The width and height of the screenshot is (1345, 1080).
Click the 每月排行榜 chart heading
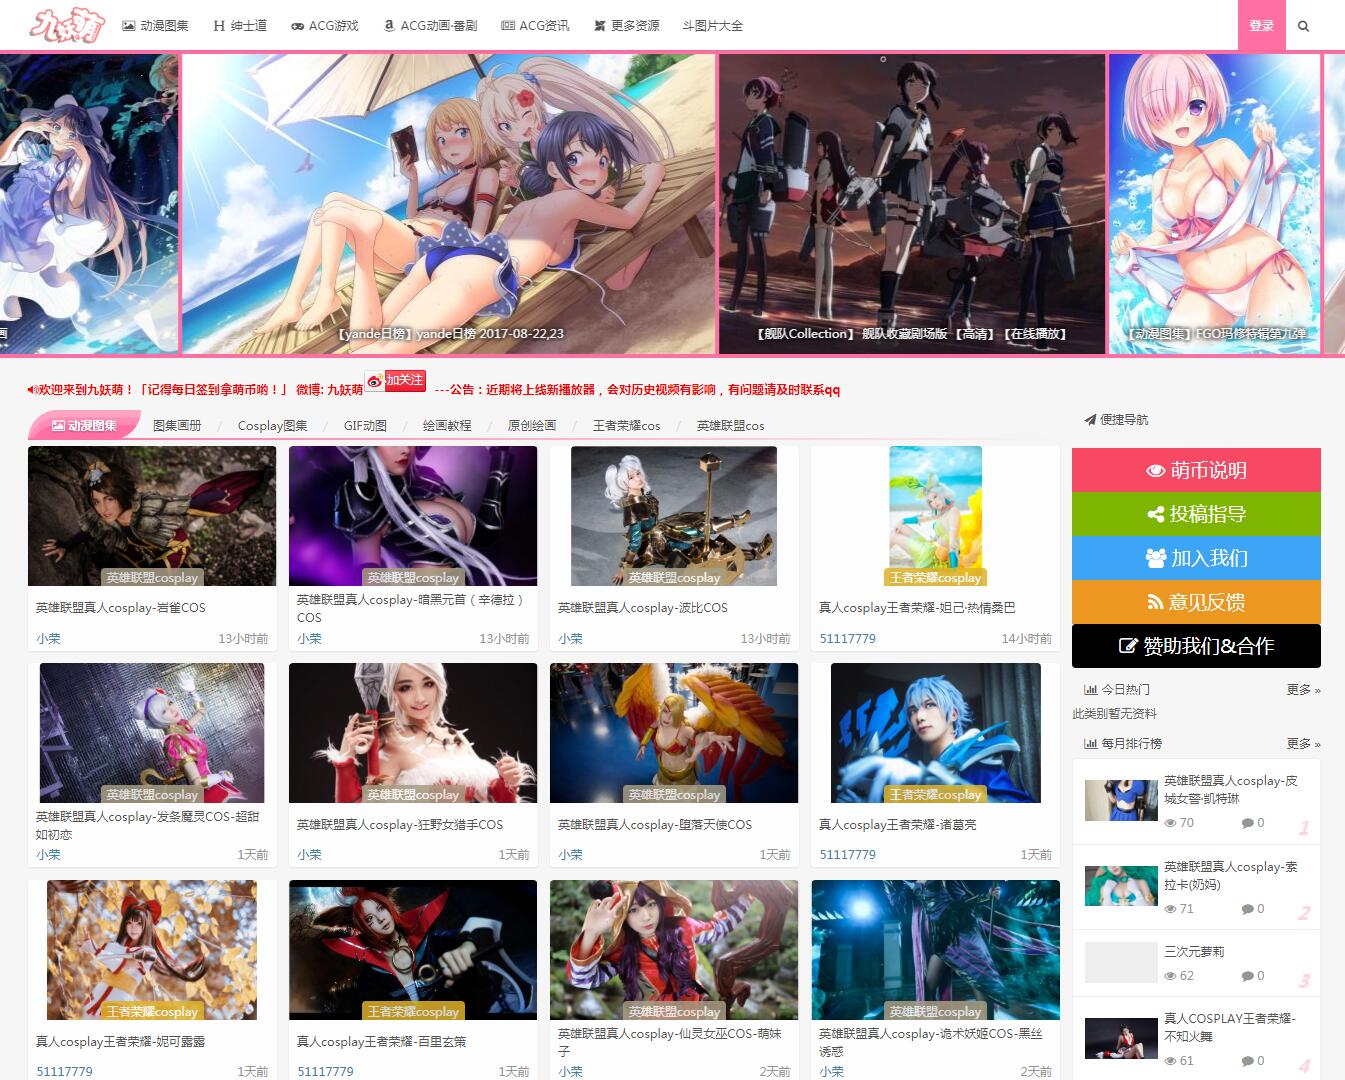pos(1123,744)
